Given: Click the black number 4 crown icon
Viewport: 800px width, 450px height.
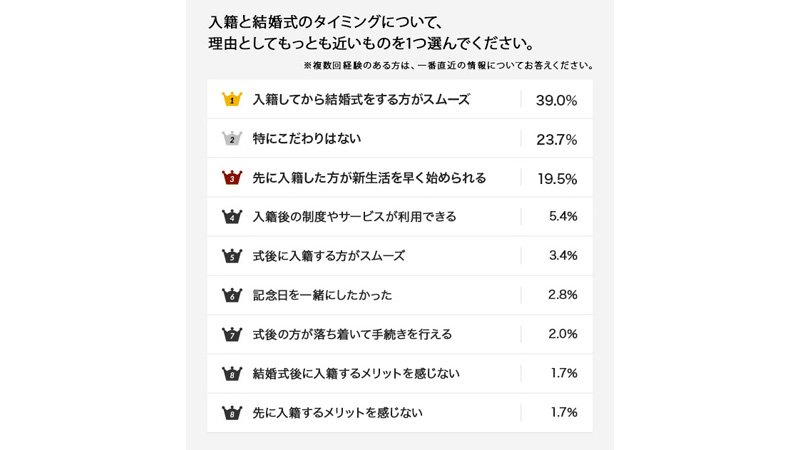Looking at the screenshot, I should [232, 216].
